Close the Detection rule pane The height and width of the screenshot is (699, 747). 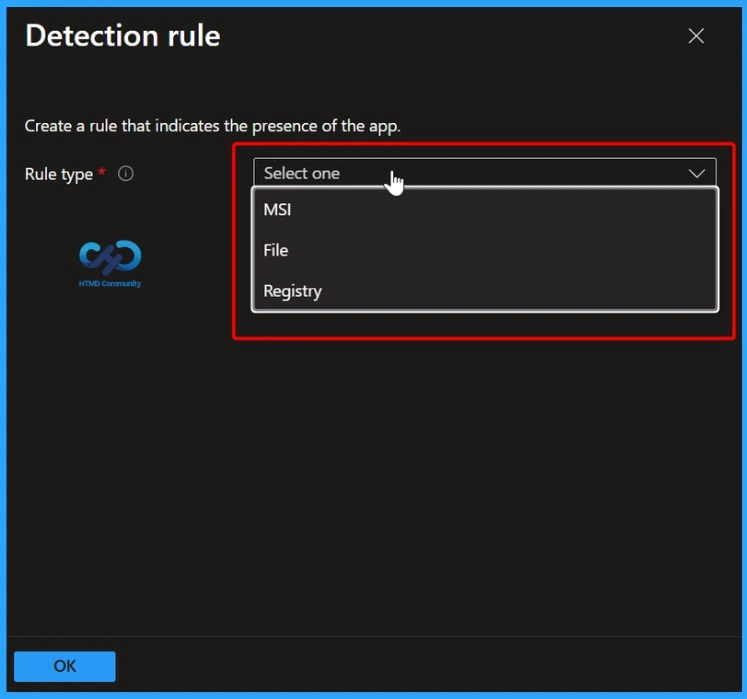click(x=696, y=36)
